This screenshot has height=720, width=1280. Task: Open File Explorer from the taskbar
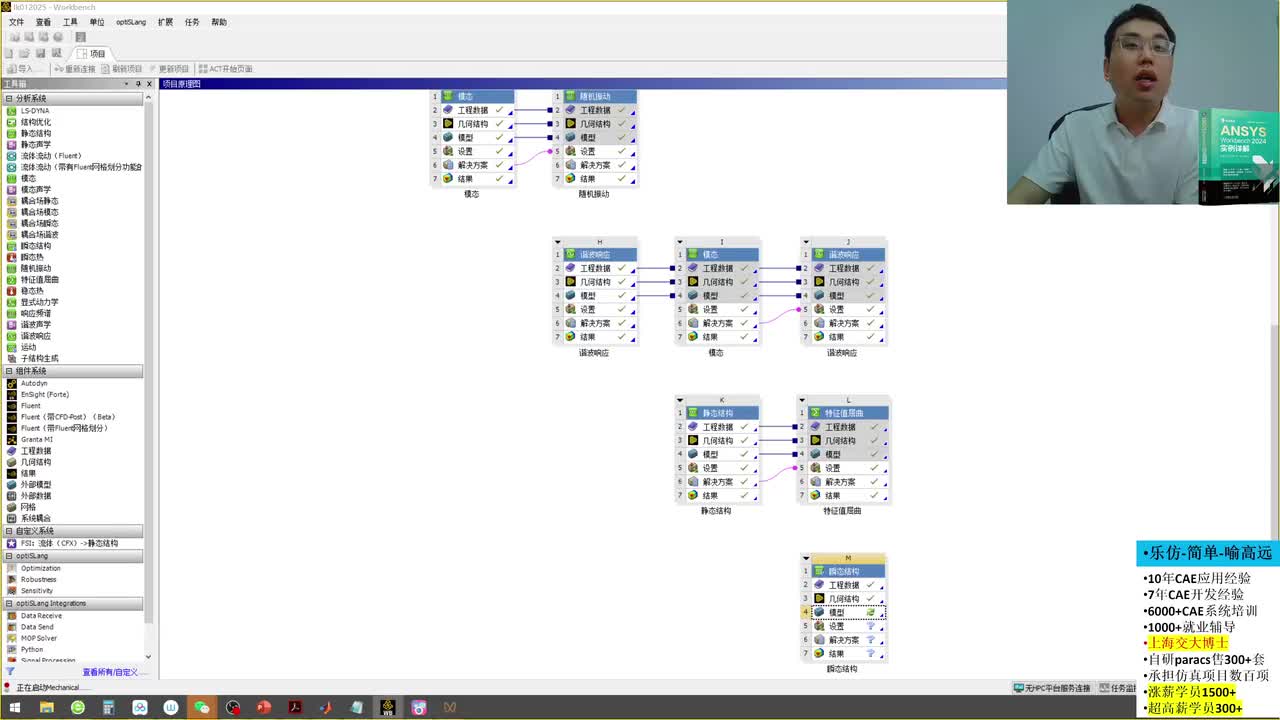coord(46,708)
